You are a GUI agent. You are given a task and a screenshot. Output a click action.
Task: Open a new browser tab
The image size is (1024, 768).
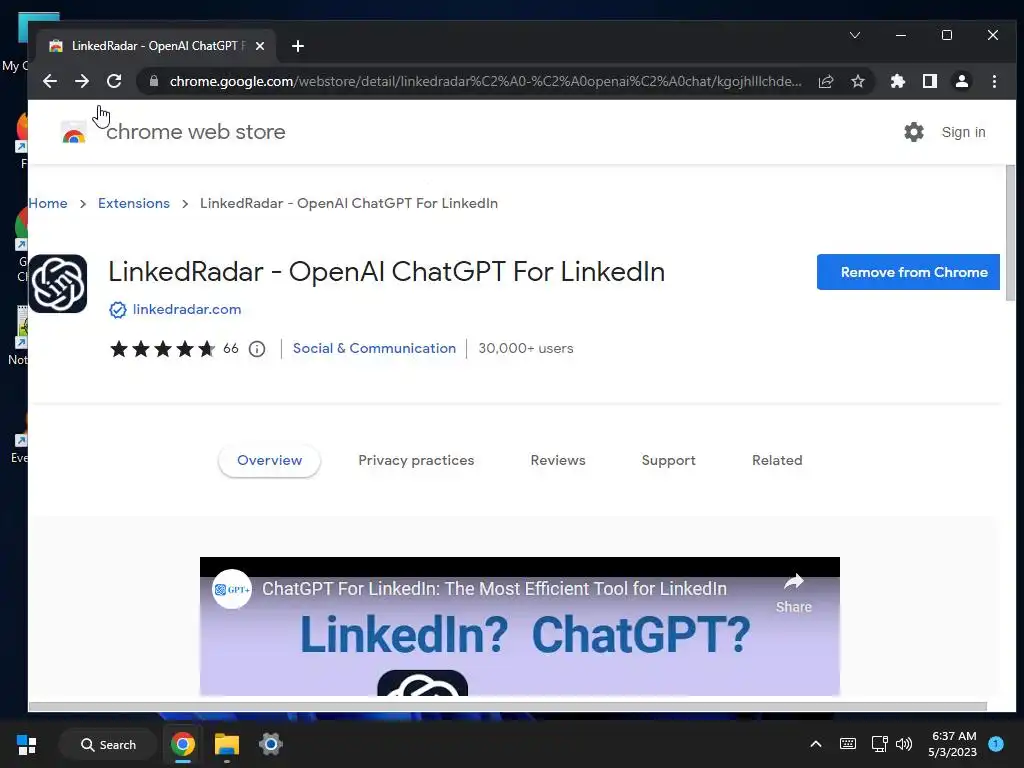pyautogui.click(x=298, y=46)
